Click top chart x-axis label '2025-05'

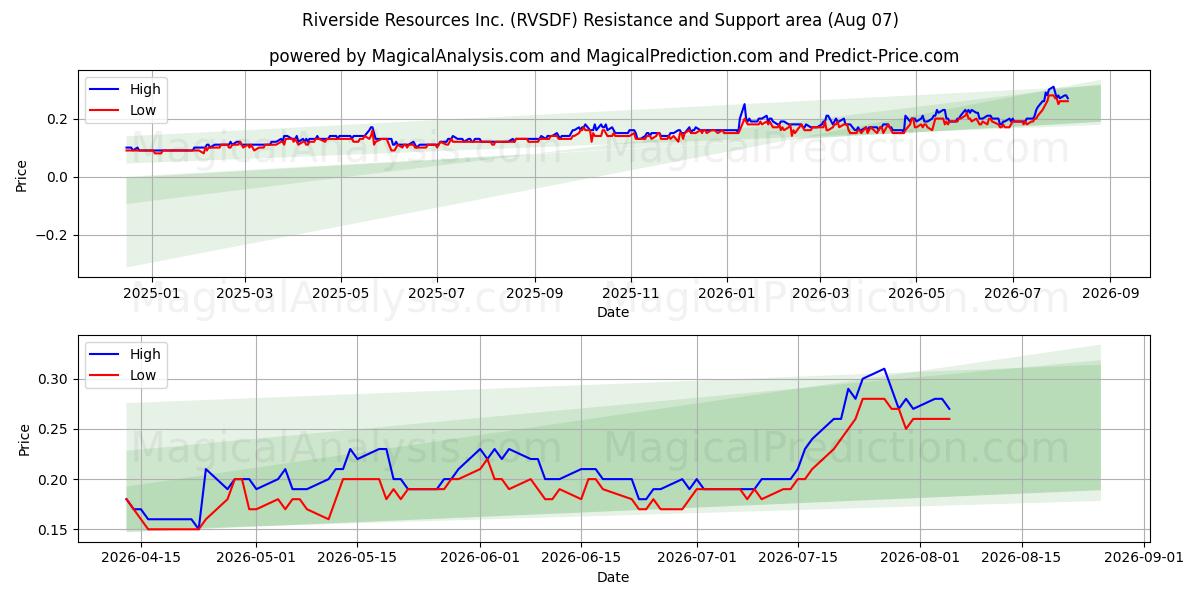[x=341, y=293]
